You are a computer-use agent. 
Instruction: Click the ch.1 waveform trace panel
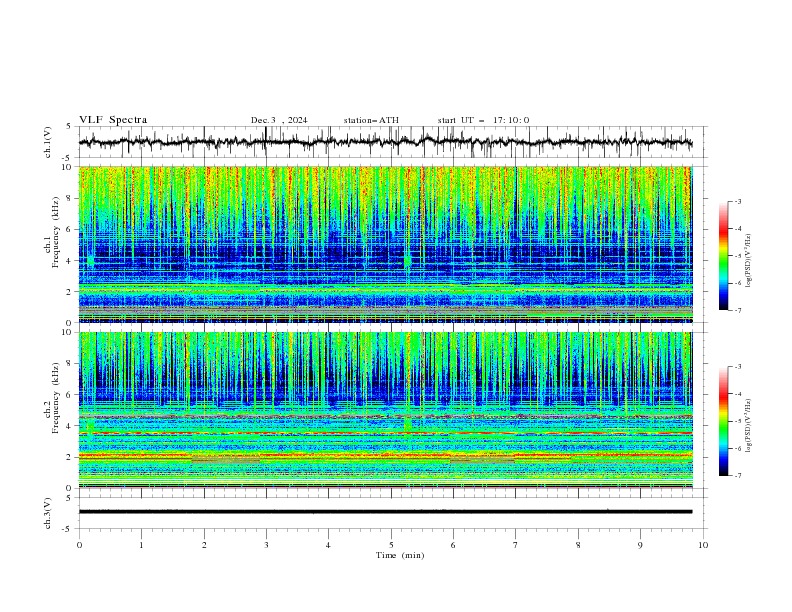point(393,142)
